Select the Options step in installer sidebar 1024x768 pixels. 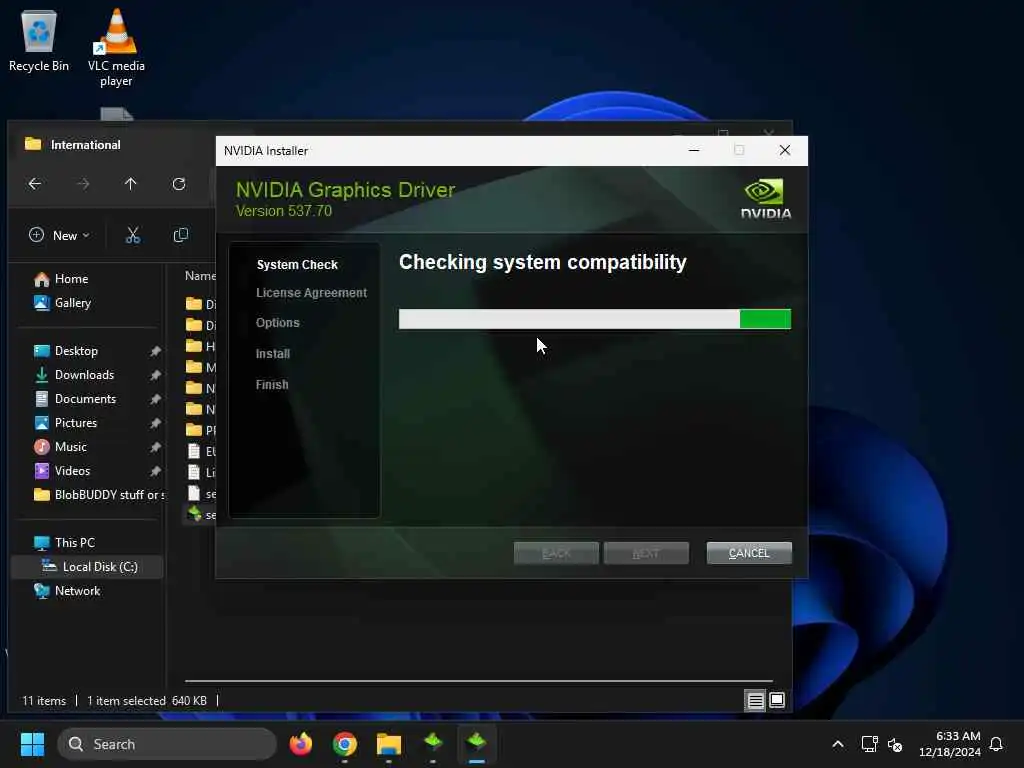(278, 323)
